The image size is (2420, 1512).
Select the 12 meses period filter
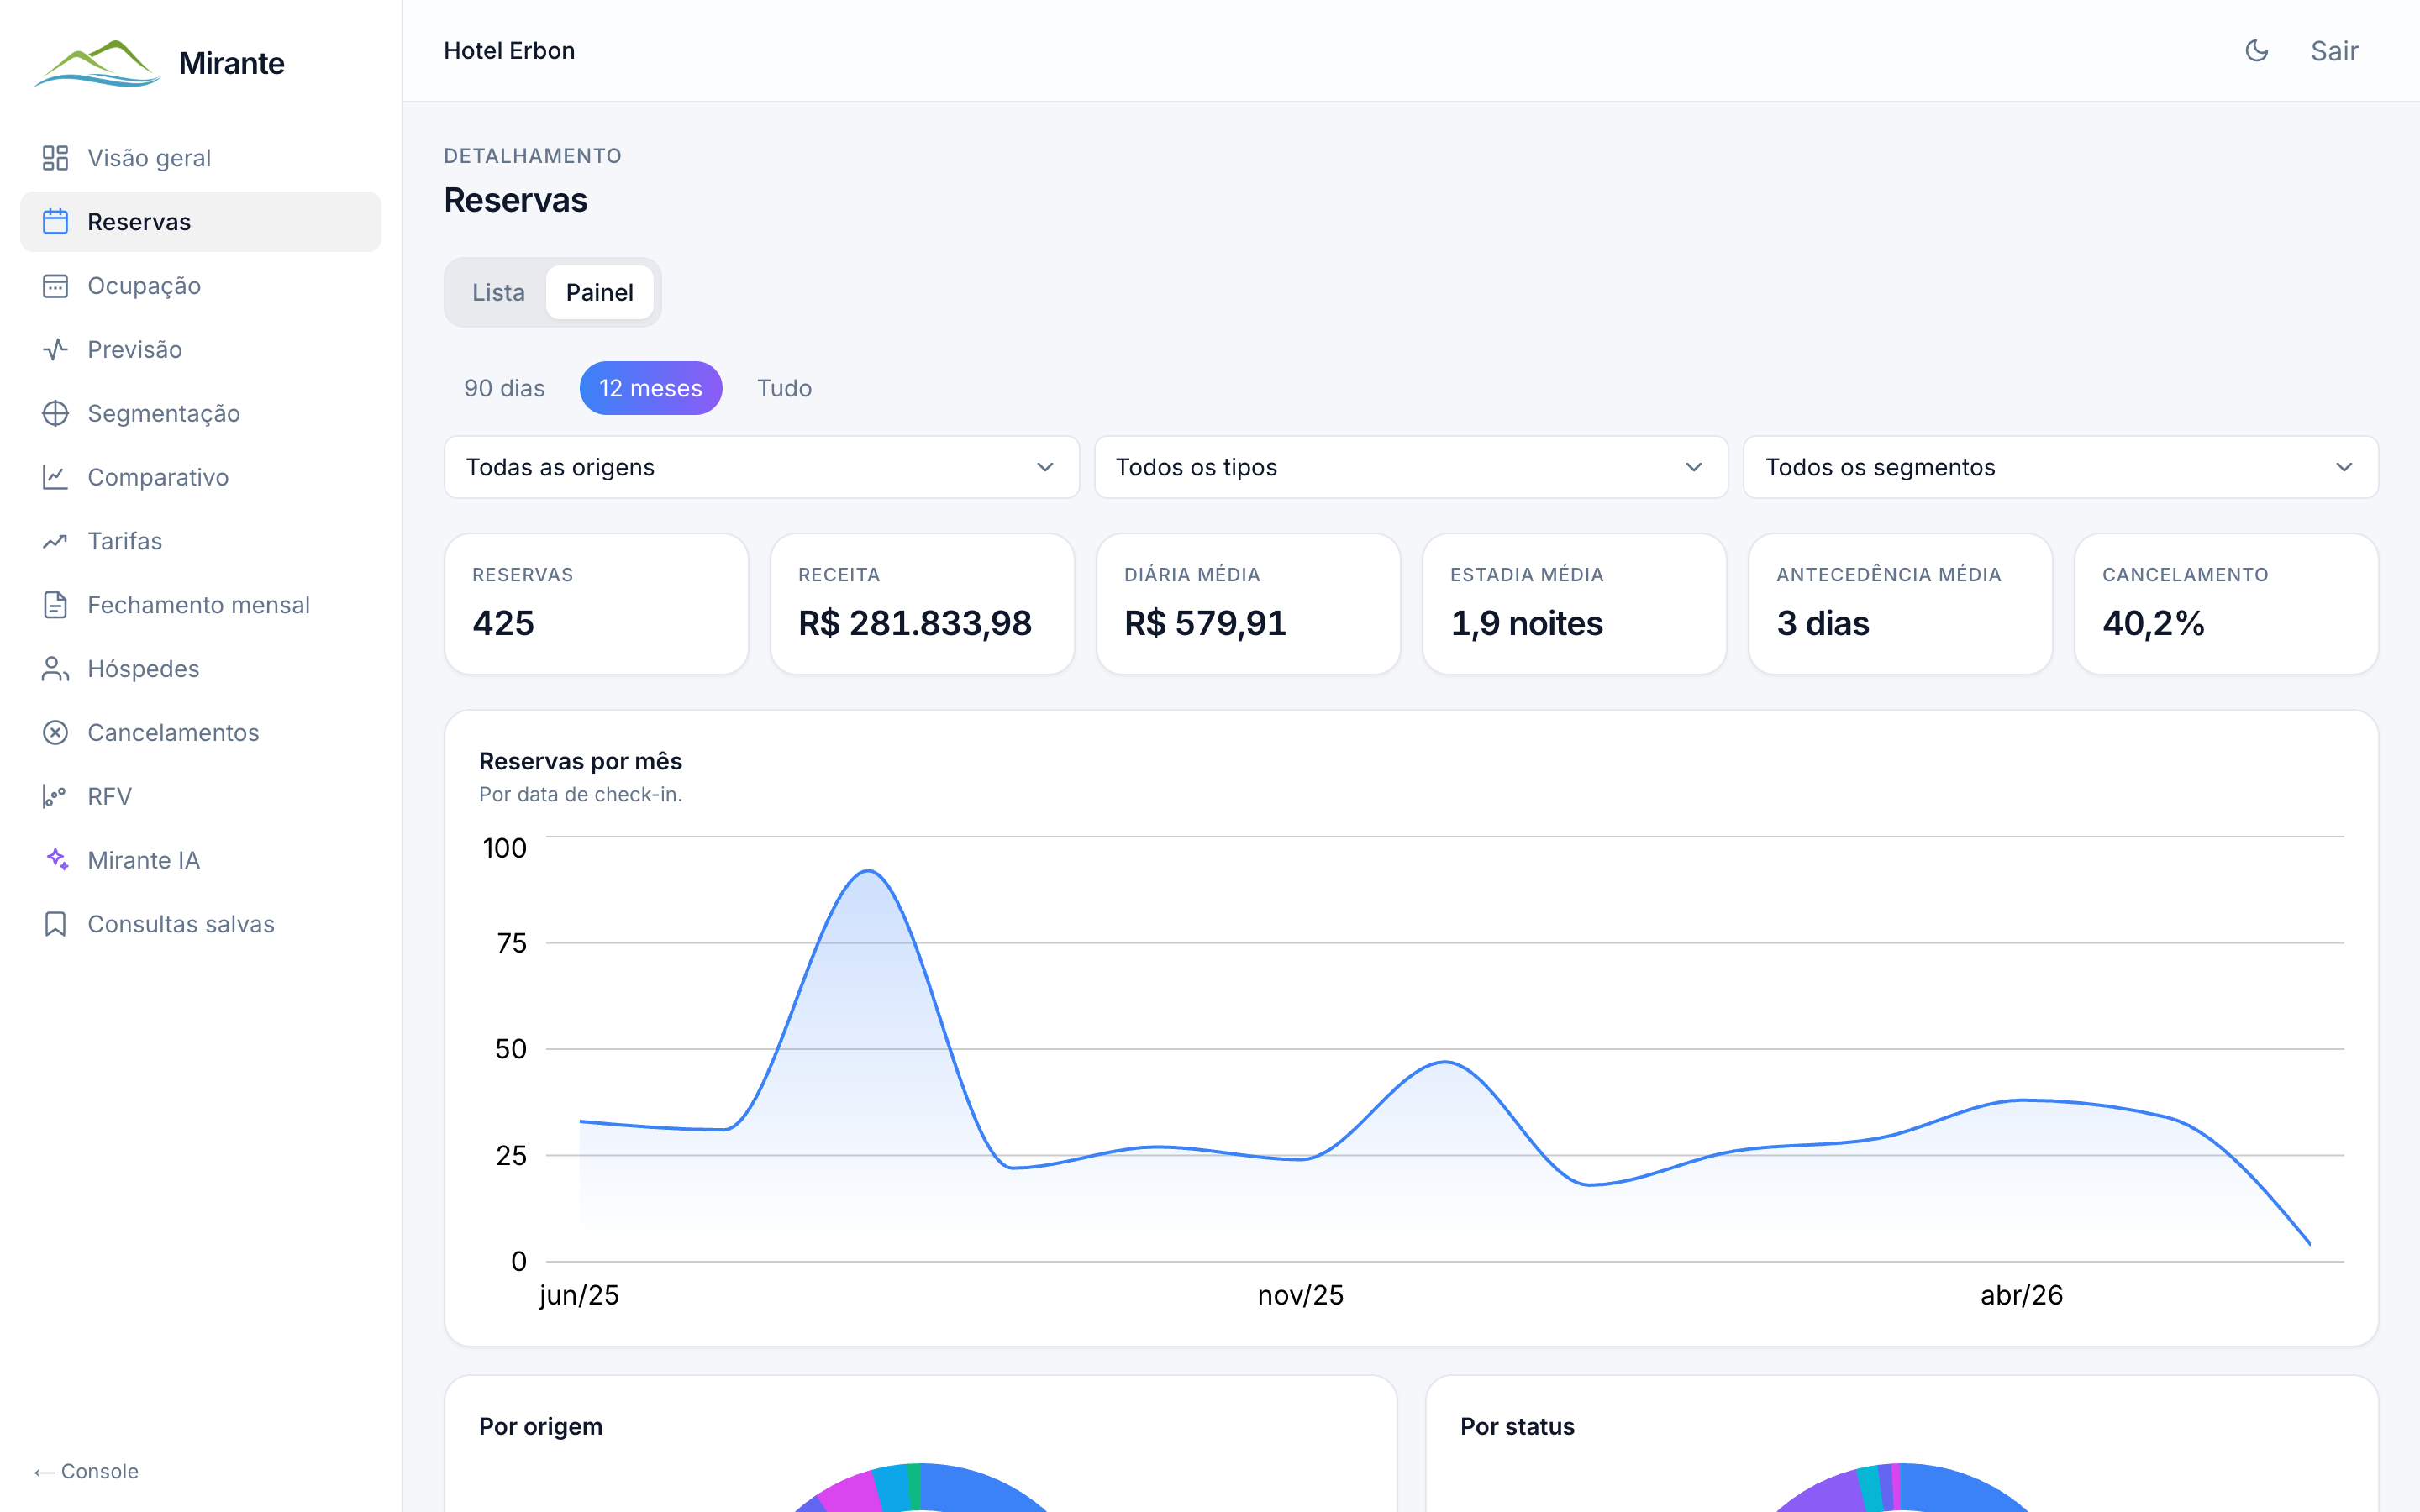651,388
